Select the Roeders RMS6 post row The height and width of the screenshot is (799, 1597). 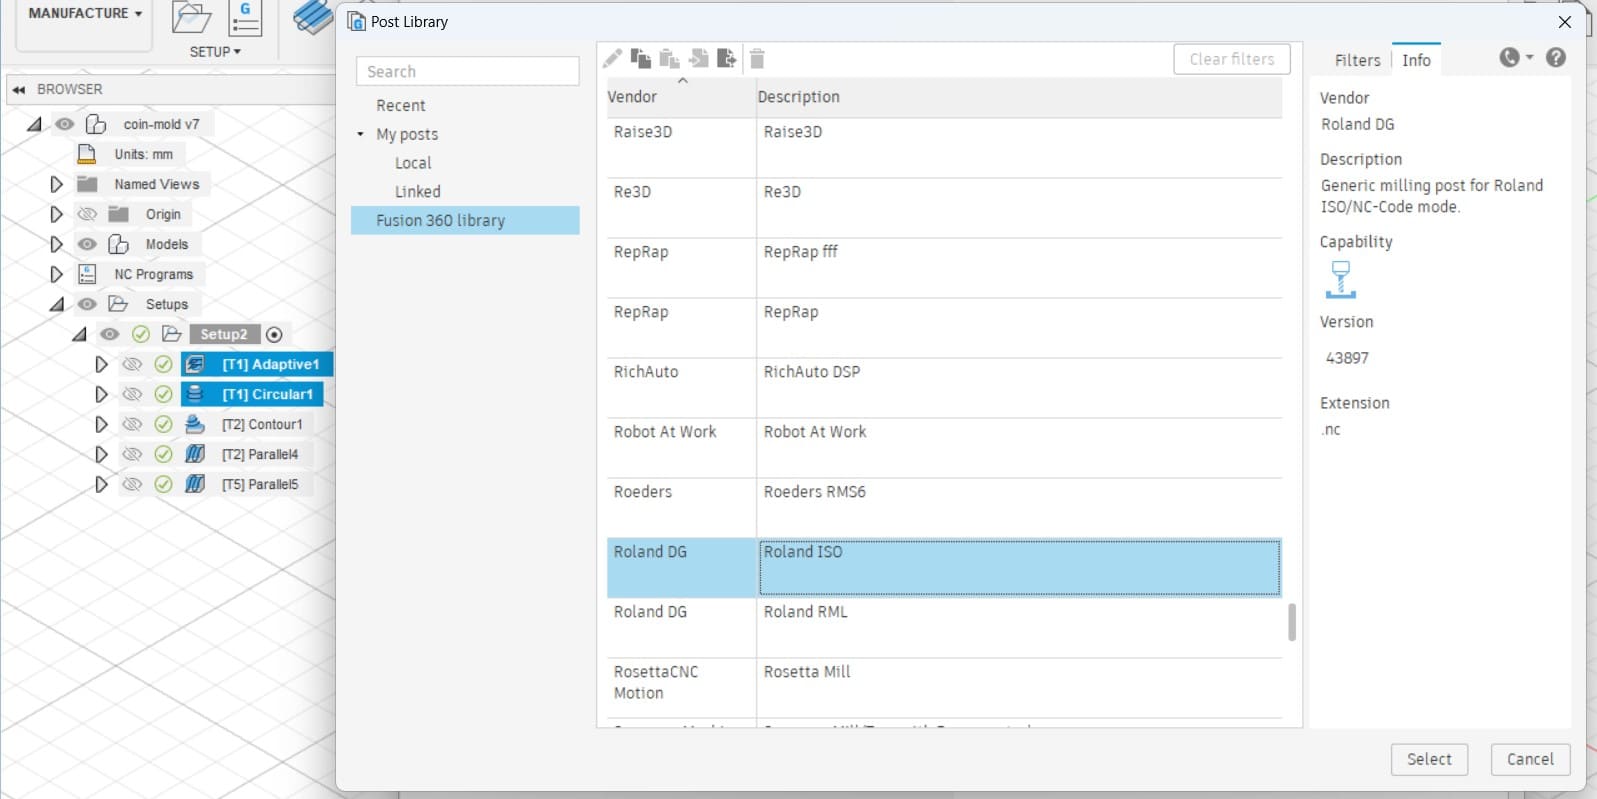(944, 508)
